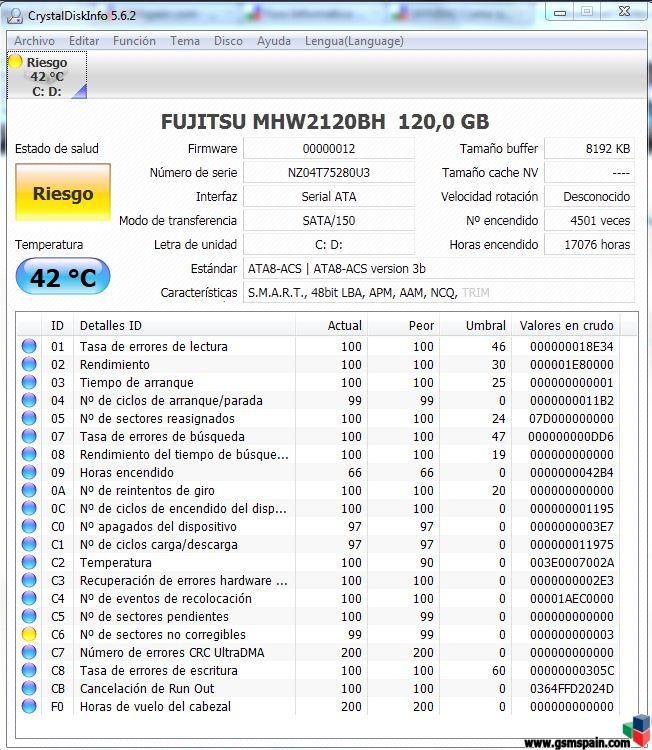Open the Tema menu
The width and height of the screenshot is (652, 750).
tap(185, 41)
